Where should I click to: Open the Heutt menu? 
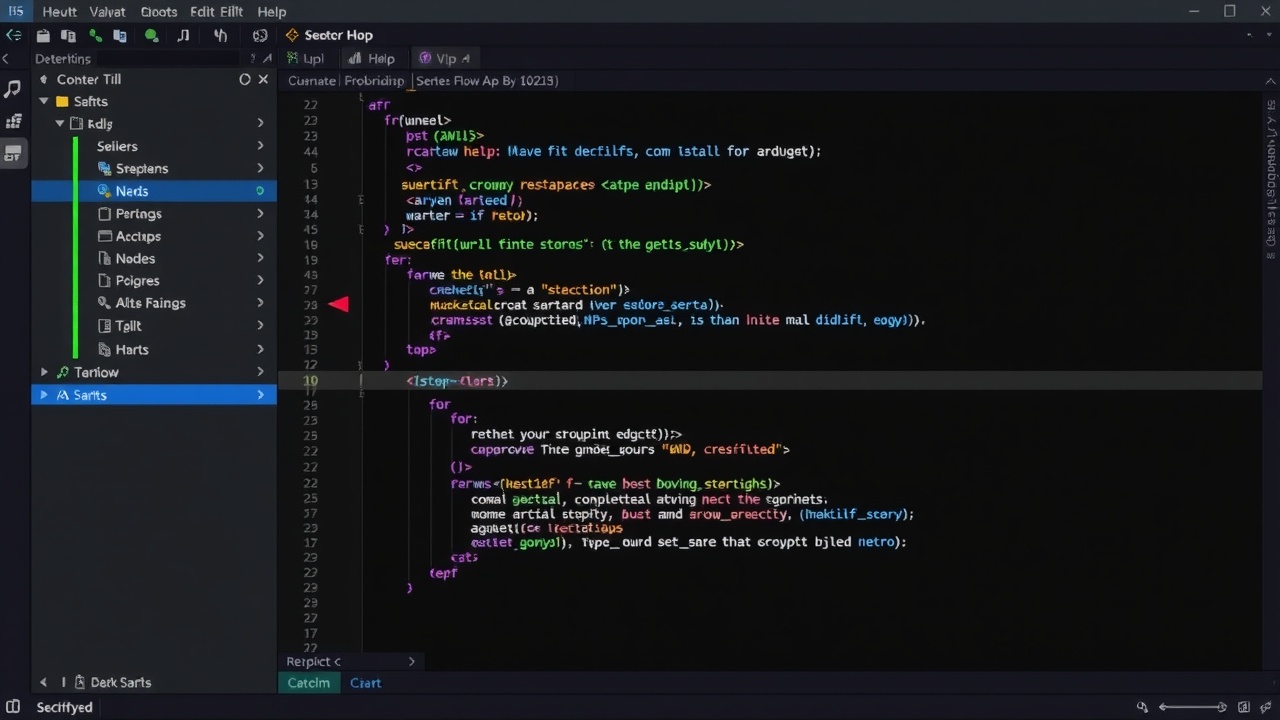pyautogui.click(x=60, y=12)
